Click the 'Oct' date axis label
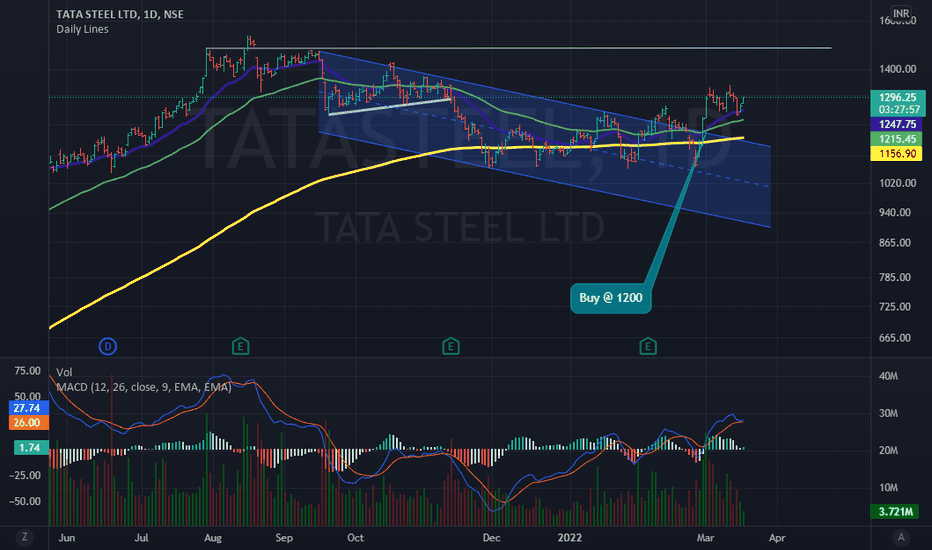932x550 pixels. pyautogui.click(x=355, y=538)
